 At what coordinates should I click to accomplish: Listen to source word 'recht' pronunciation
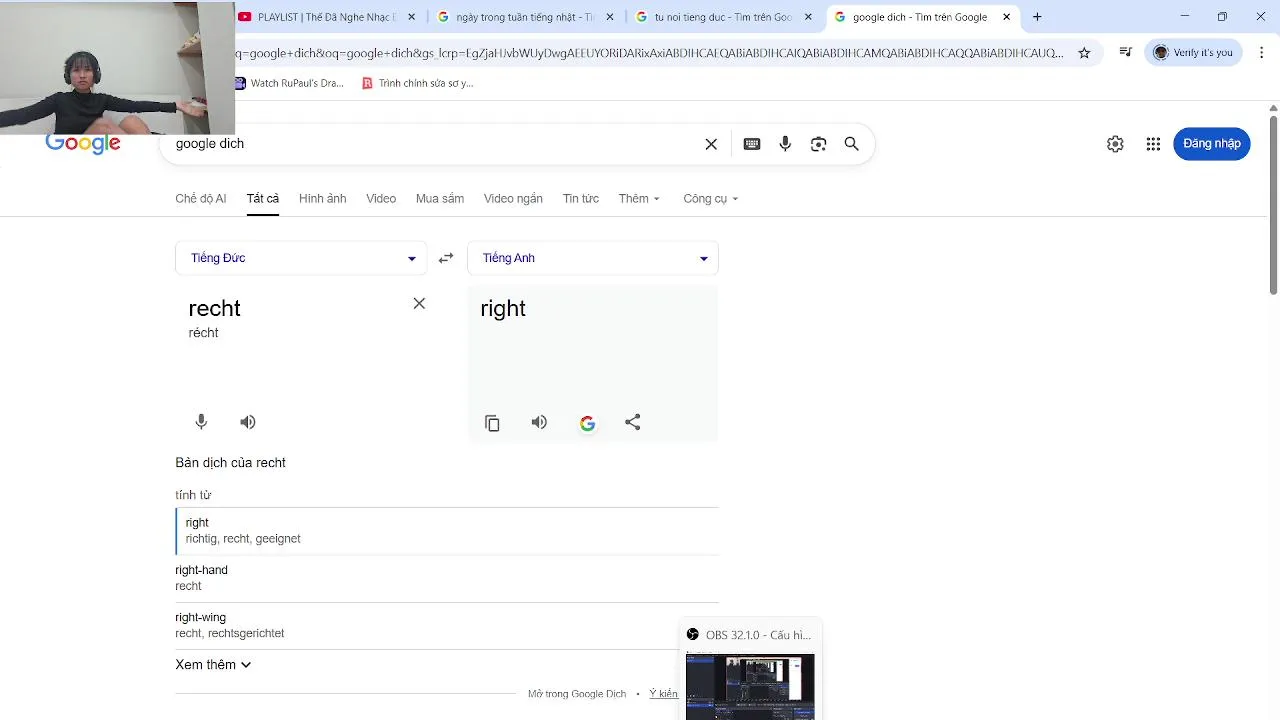click(x=248, y=422)
